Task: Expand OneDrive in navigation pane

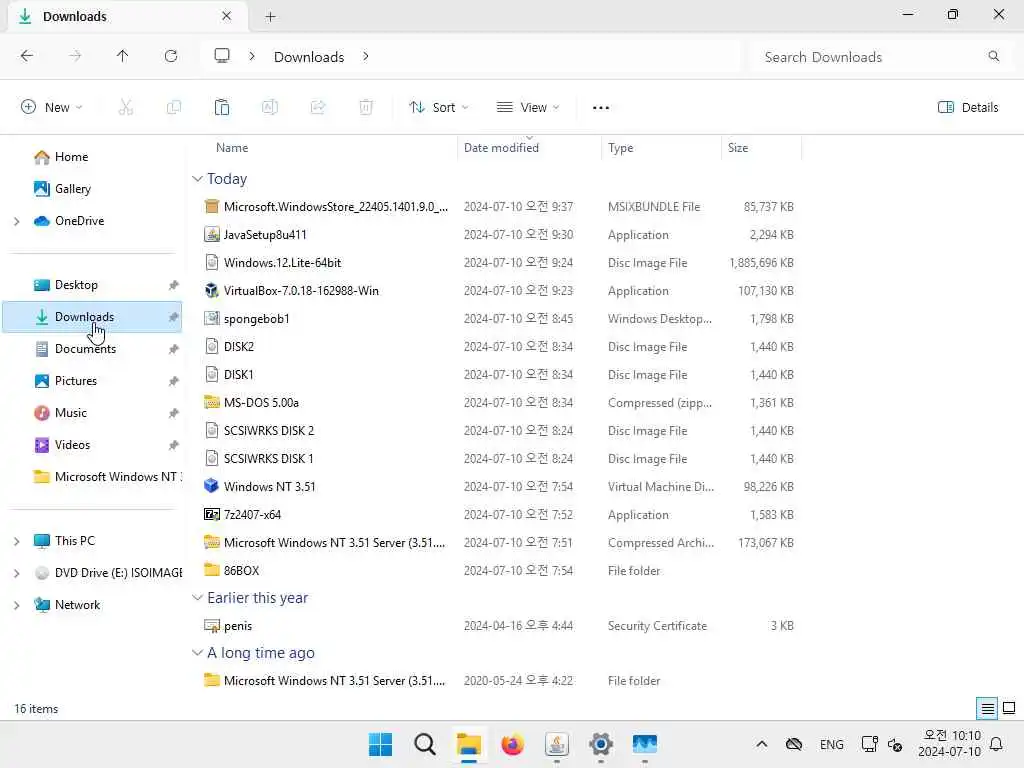Action: pos(16,221)
